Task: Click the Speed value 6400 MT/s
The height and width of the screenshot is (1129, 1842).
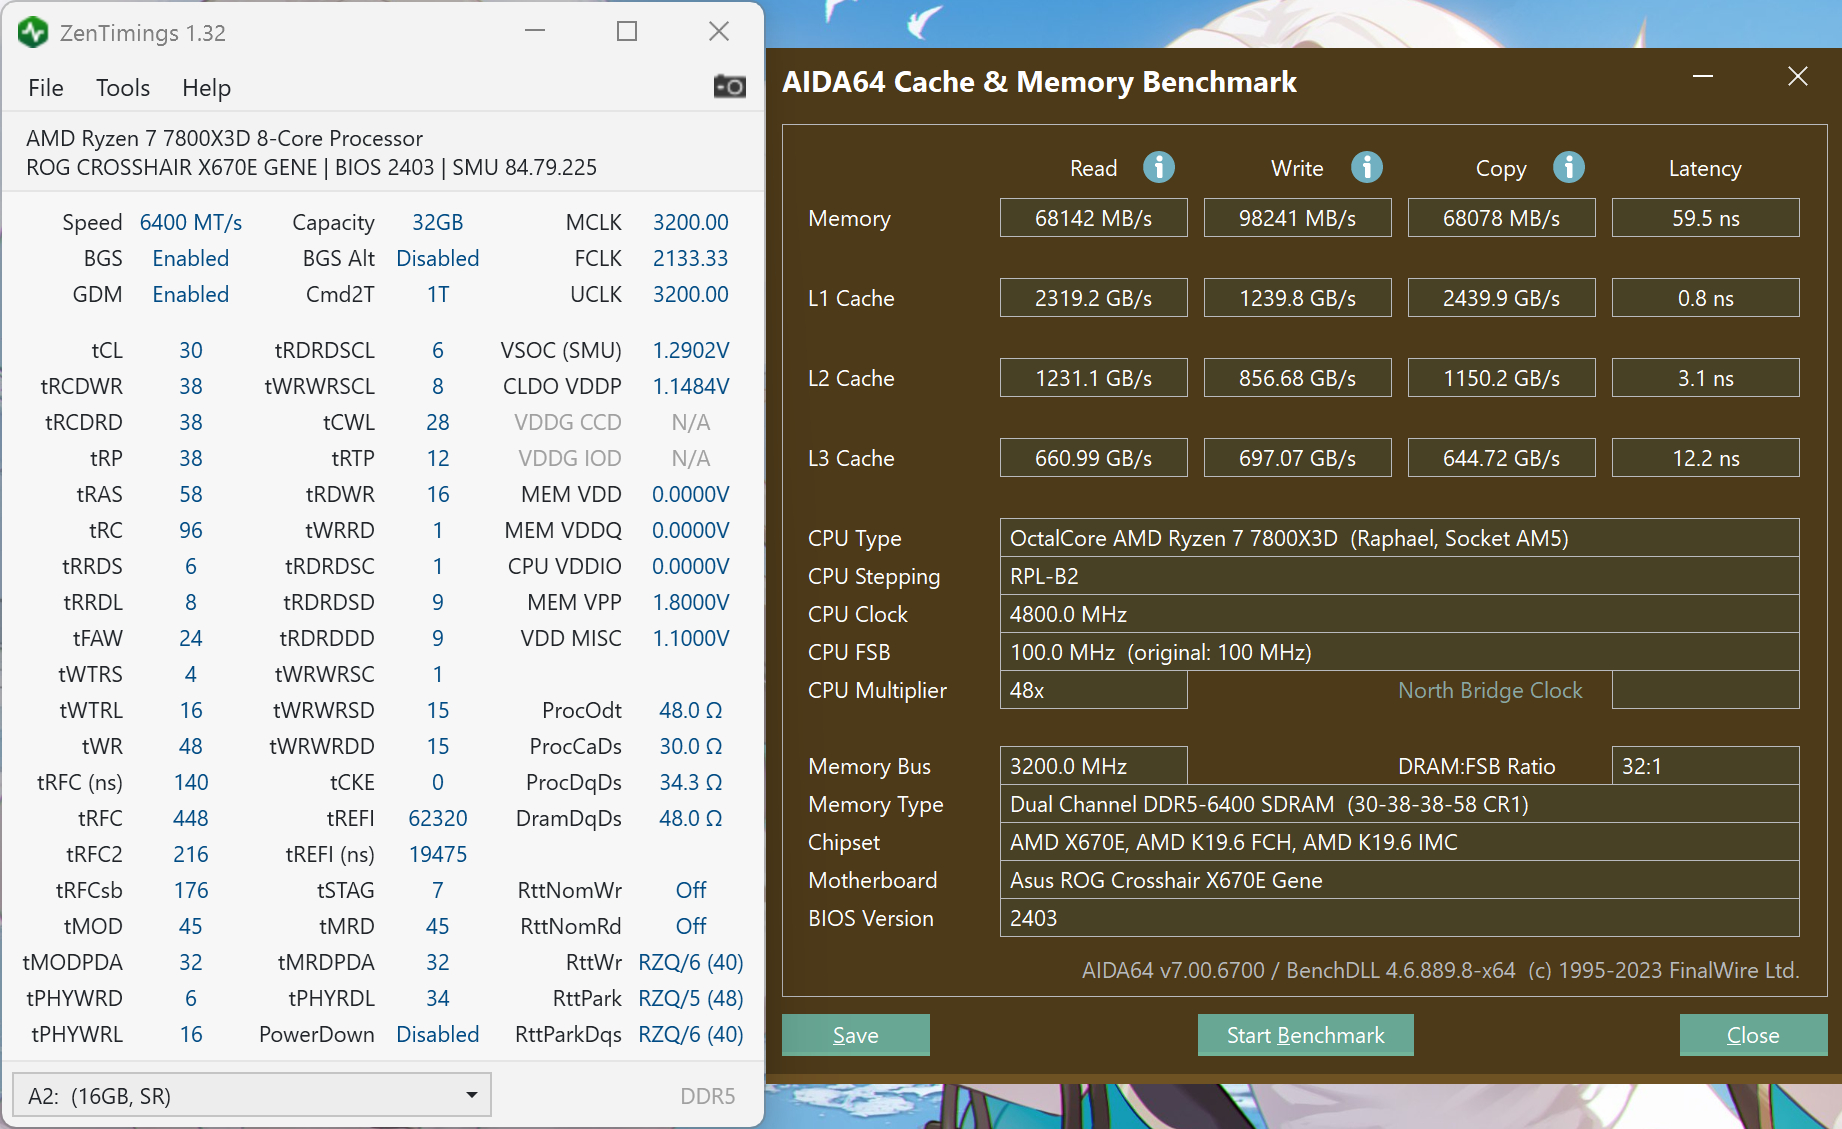Action: [191, 222]
